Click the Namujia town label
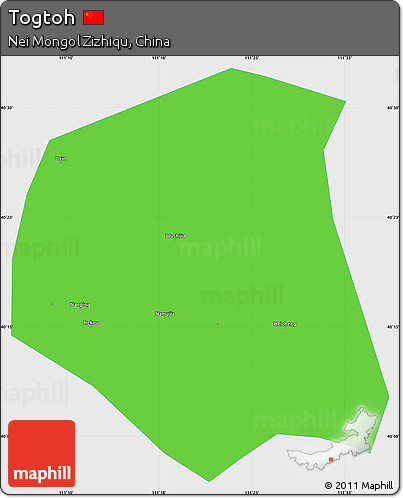 pyautogui.click(x=165, y=313)
